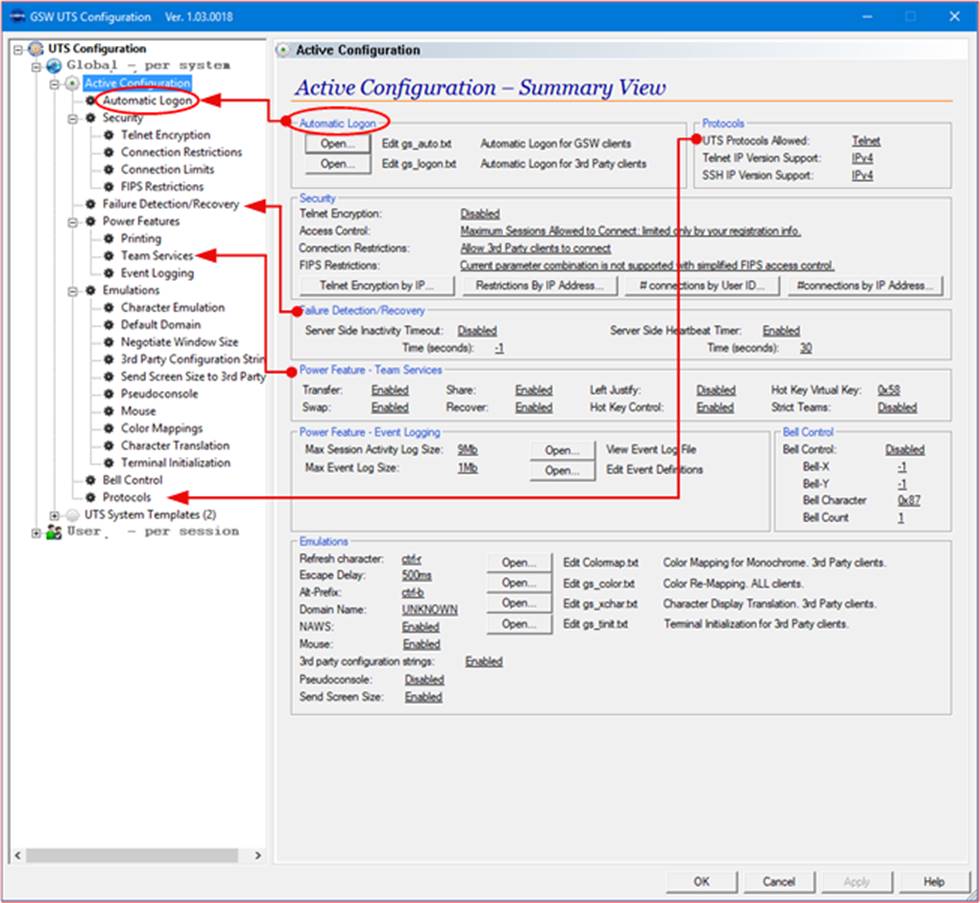This screenshot has width=980, height=903.
Task: Click the Active Configuration header icon
Action: click(x=283, y=50)
